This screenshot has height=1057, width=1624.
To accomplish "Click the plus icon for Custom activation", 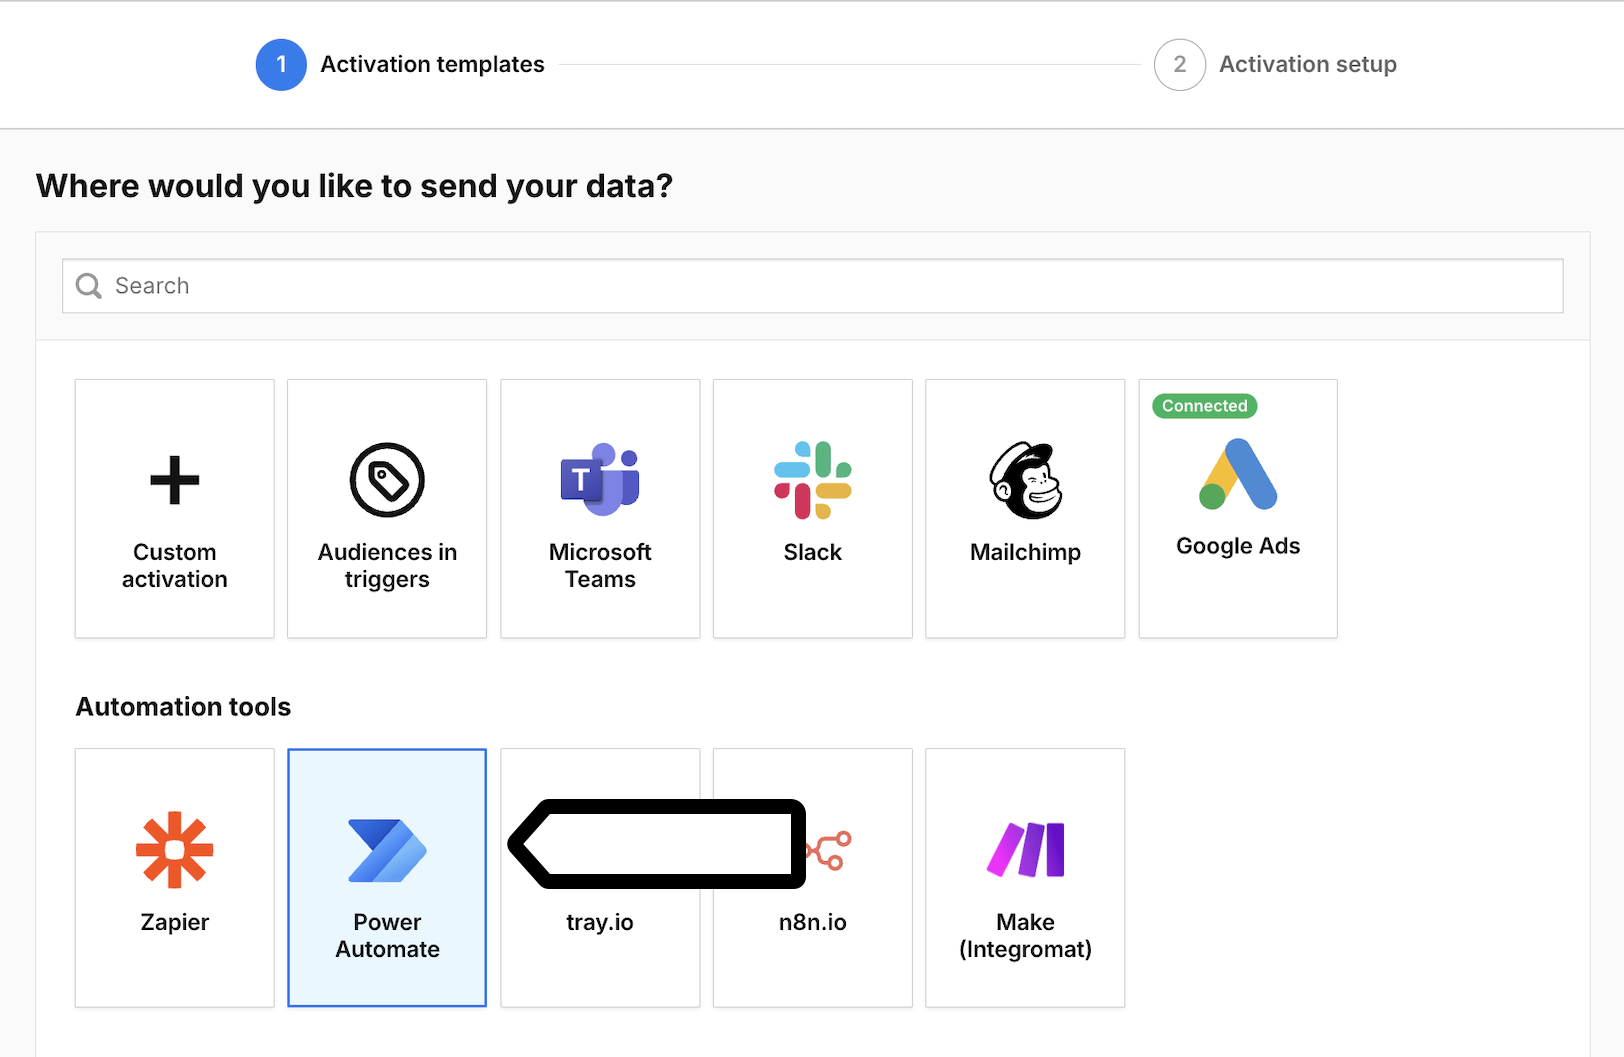I will tap(175, 481).
